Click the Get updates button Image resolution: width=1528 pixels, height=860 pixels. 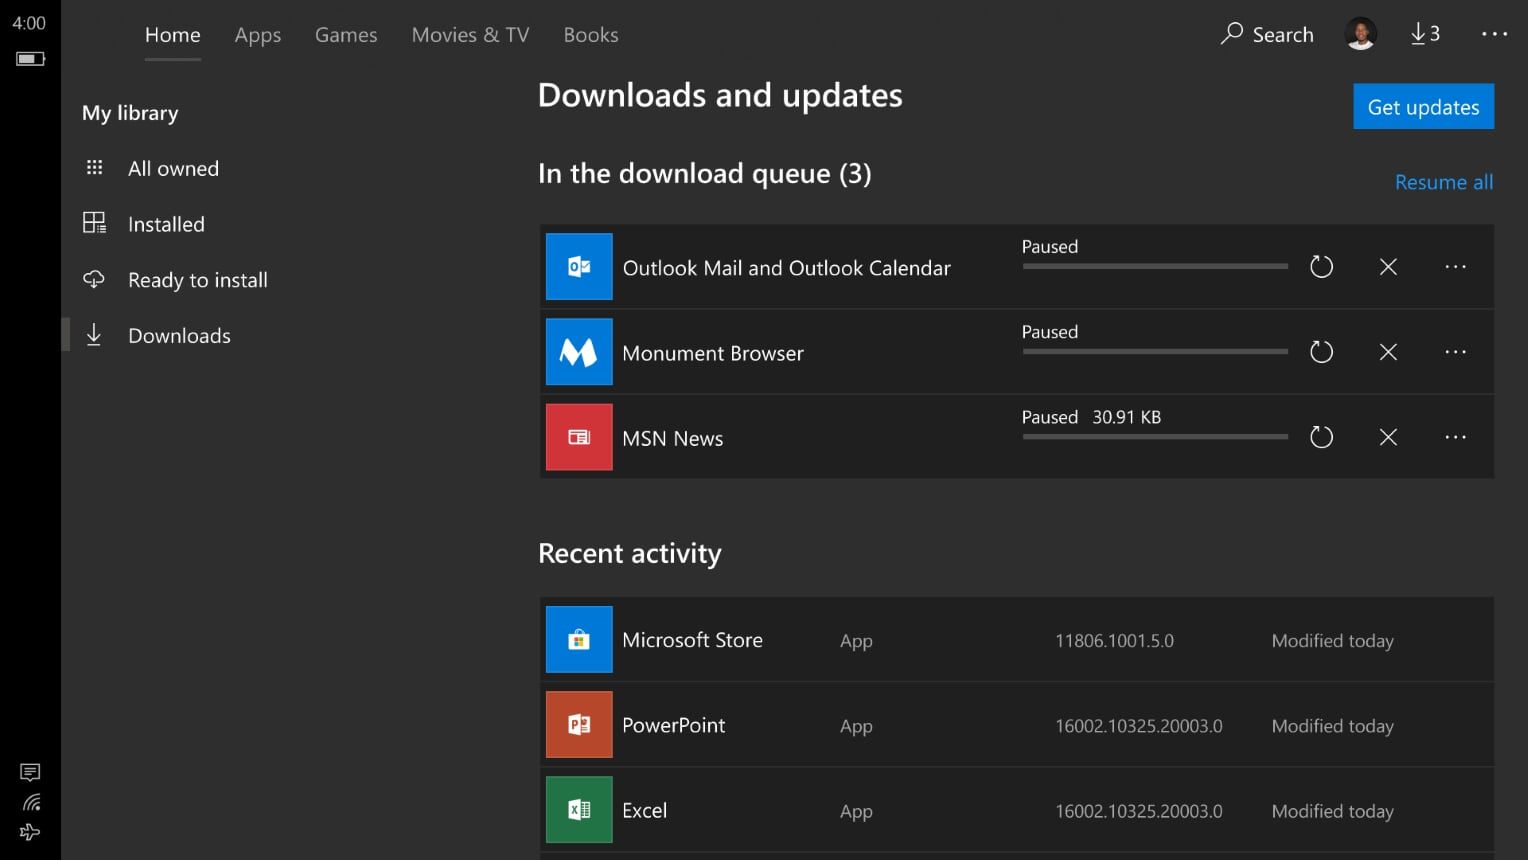point(1423,106)
